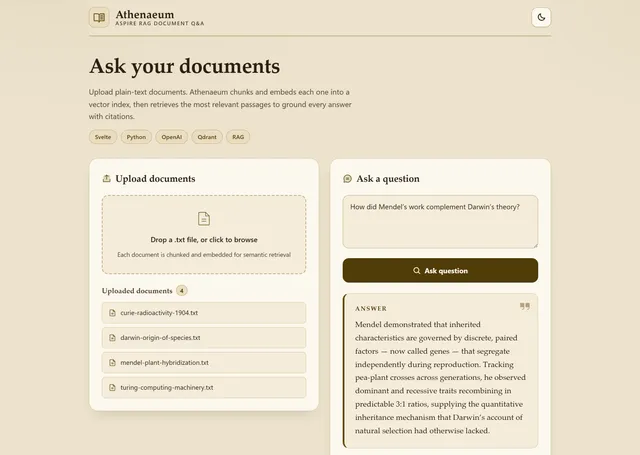Click the chat bubble icon beside Ask a question

[x=347, y=179]
